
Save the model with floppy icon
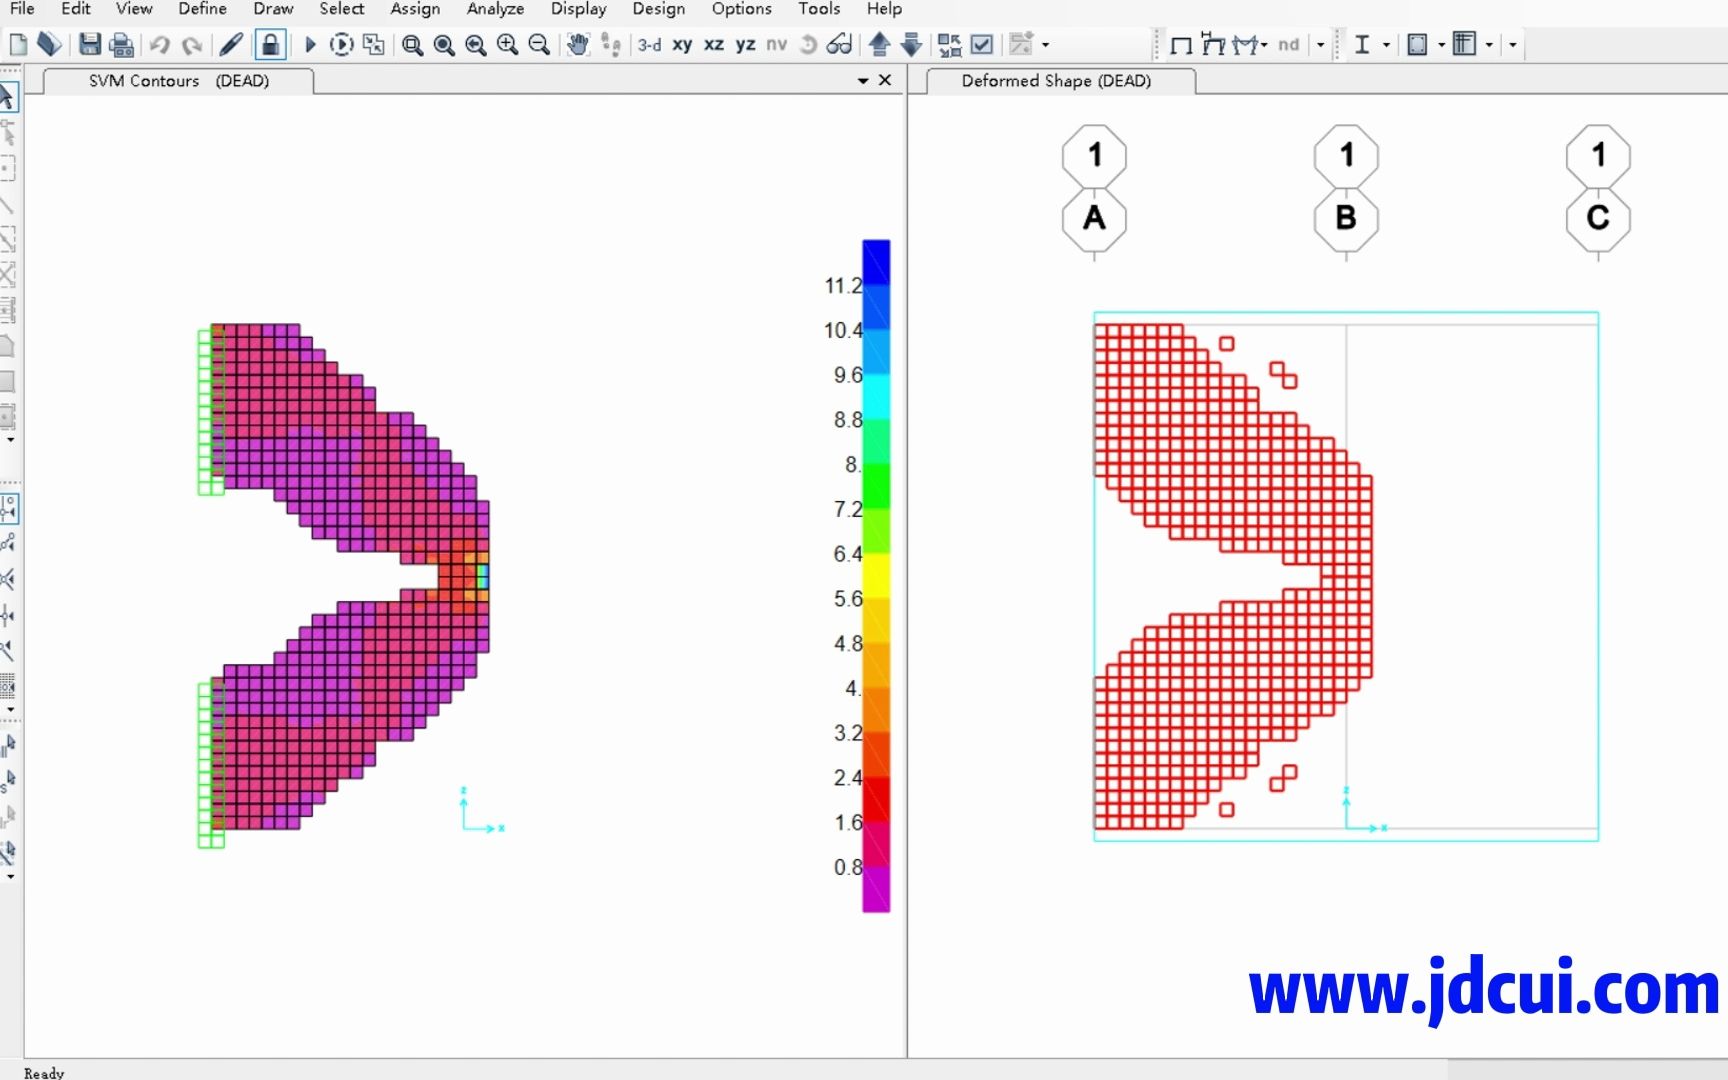click(90, 44)
